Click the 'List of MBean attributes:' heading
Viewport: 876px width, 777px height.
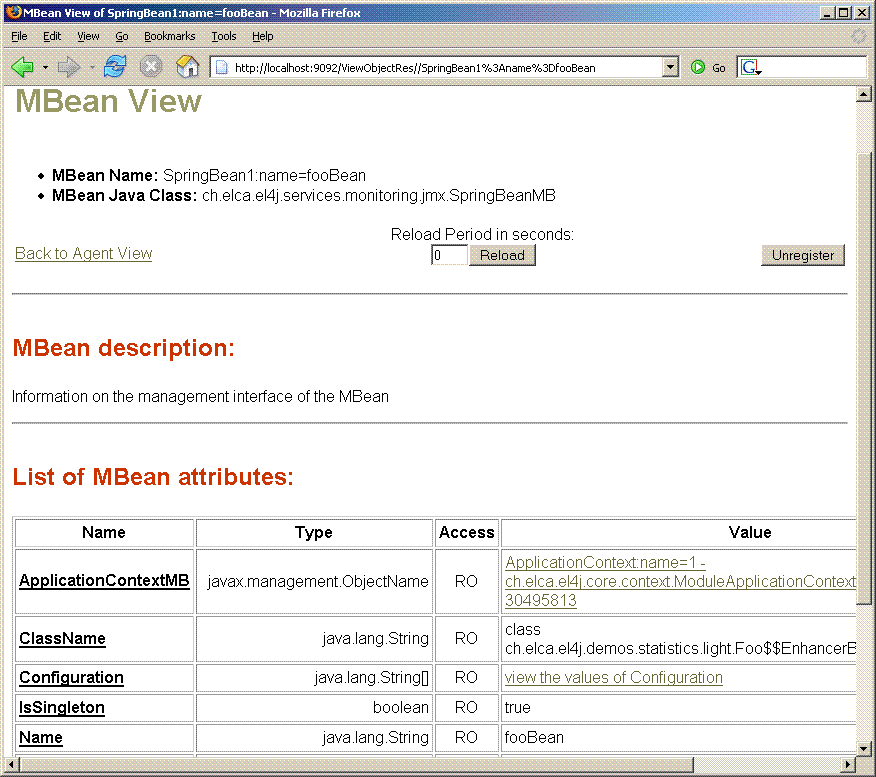[153, 477]
